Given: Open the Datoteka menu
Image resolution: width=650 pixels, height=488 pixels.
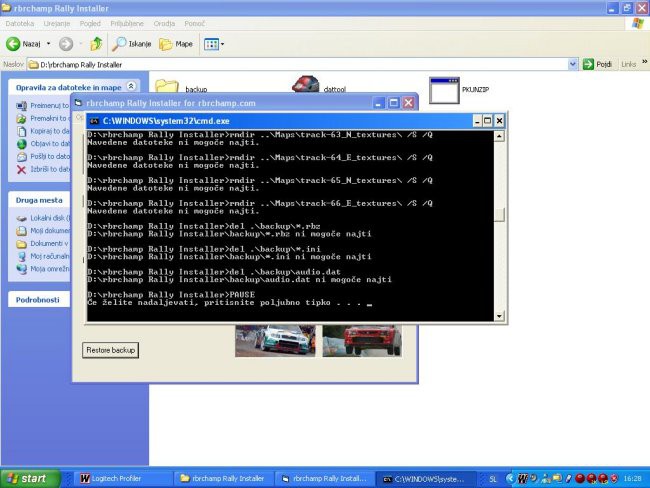Looking at the screenshot, I should click(x=19, y=22).
